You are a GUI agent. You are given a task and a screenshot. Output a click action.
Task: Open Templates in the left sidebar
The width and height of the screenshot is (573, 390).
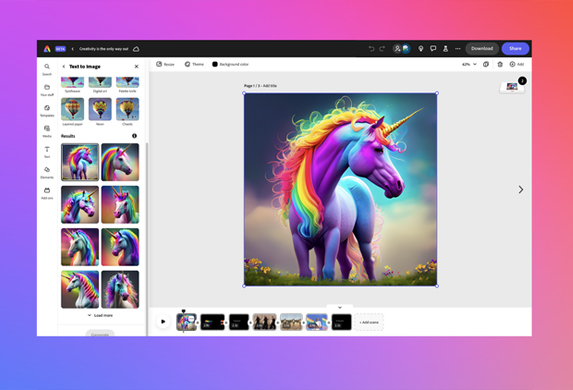tap(47, 111)
